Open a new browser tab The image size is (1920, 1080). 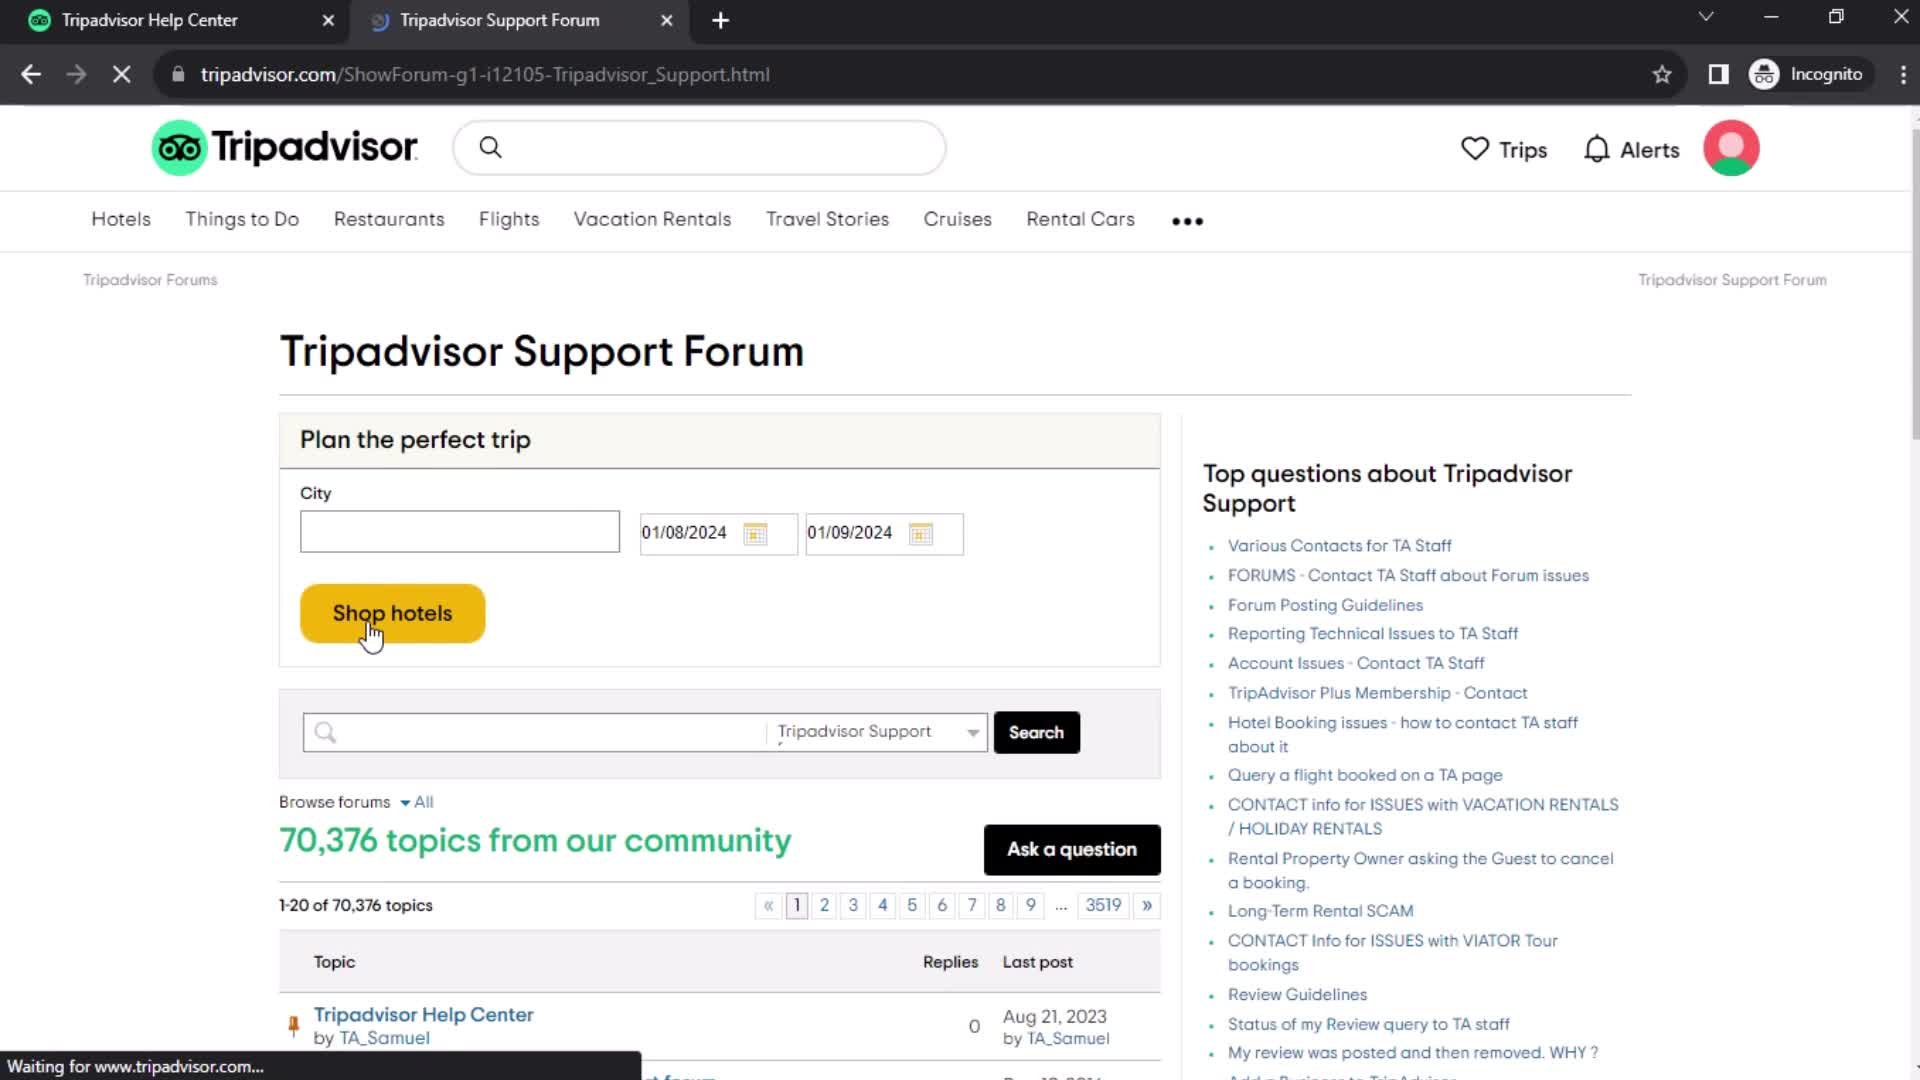coord(720,20)
